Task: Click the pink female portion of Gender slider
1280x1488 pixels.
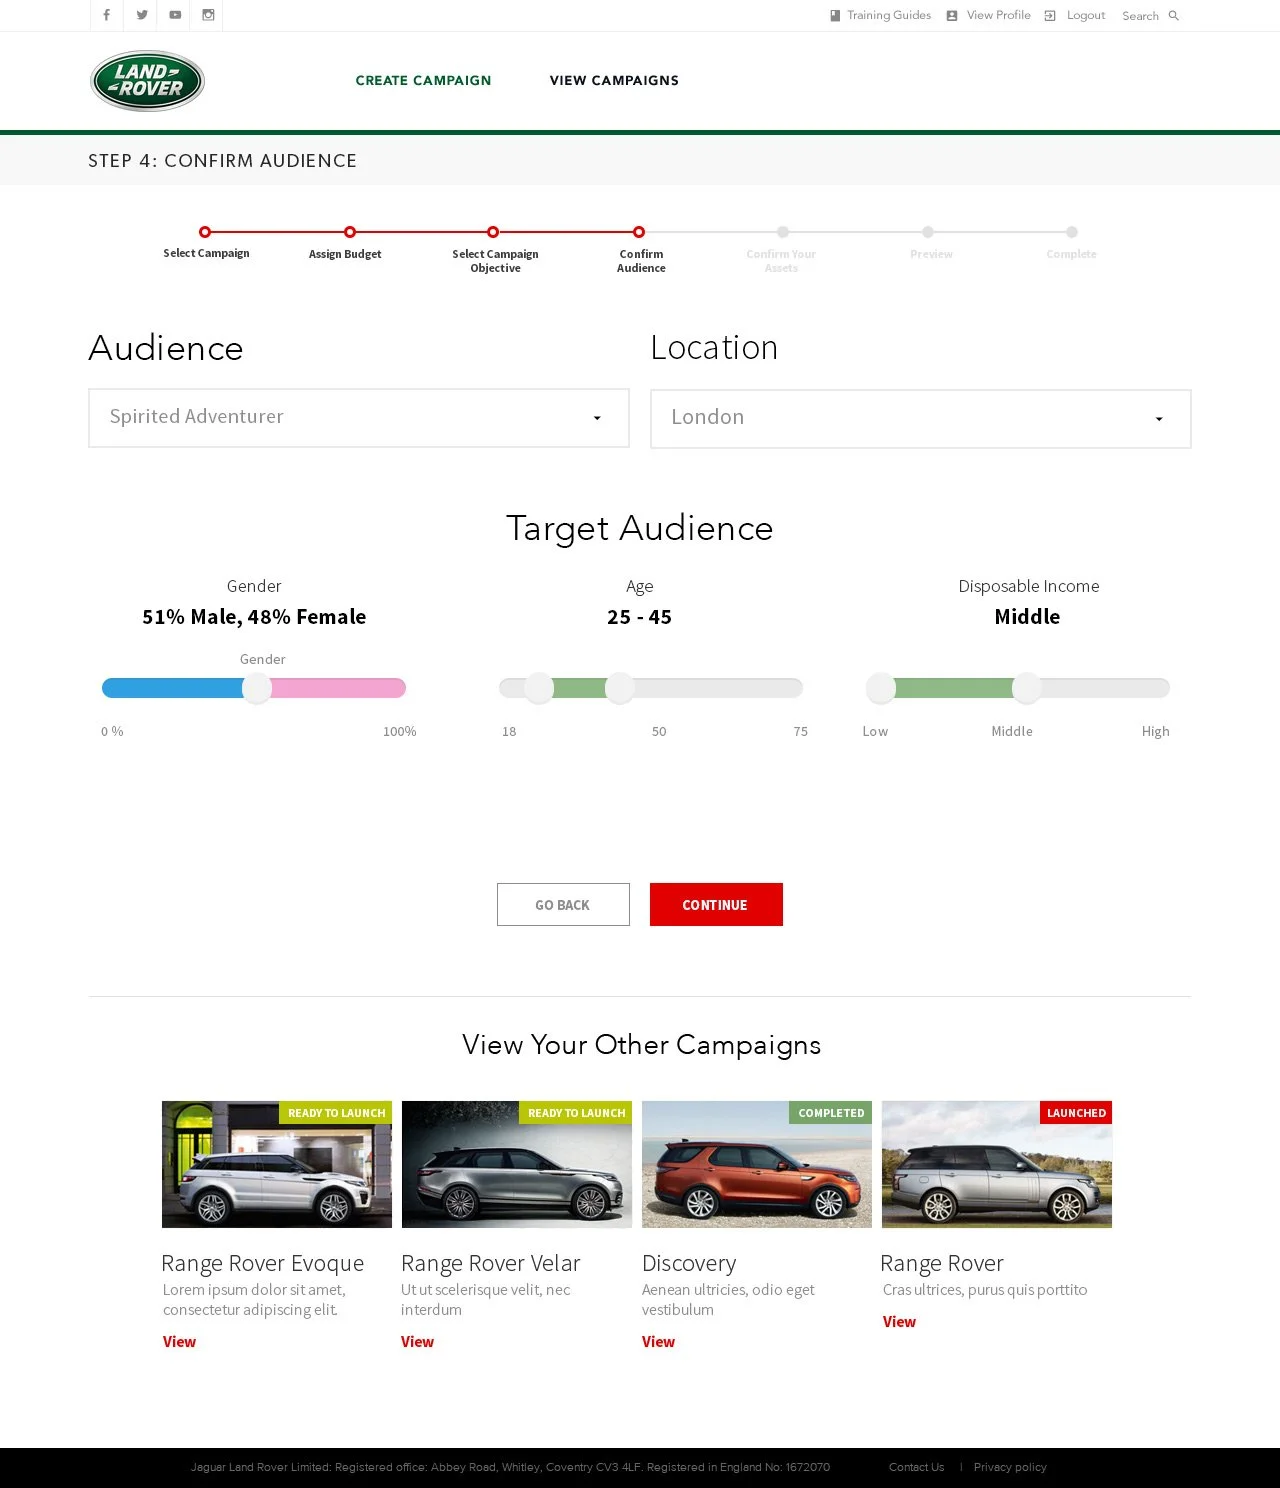Action: [x=338, y=688]
